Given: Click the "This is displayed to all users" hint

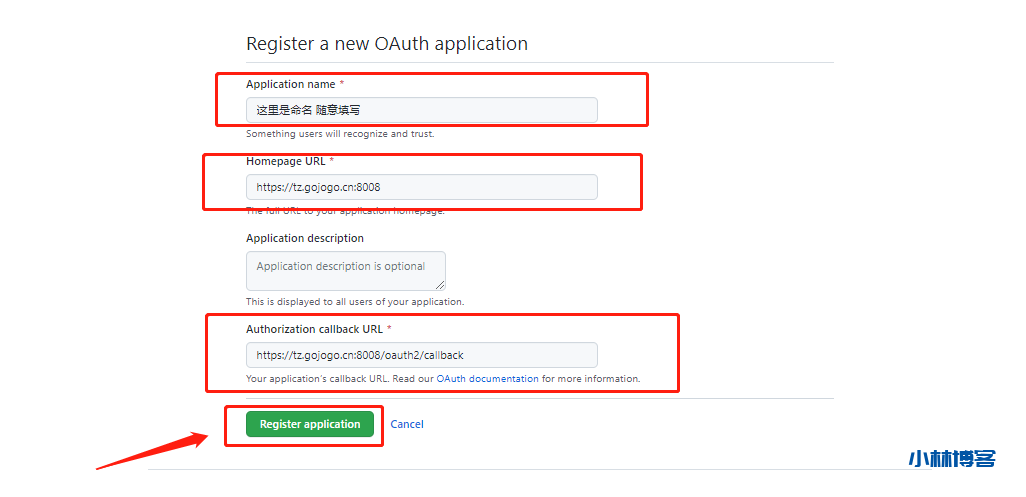Looking at the screenshot, I should coord(355,301).
